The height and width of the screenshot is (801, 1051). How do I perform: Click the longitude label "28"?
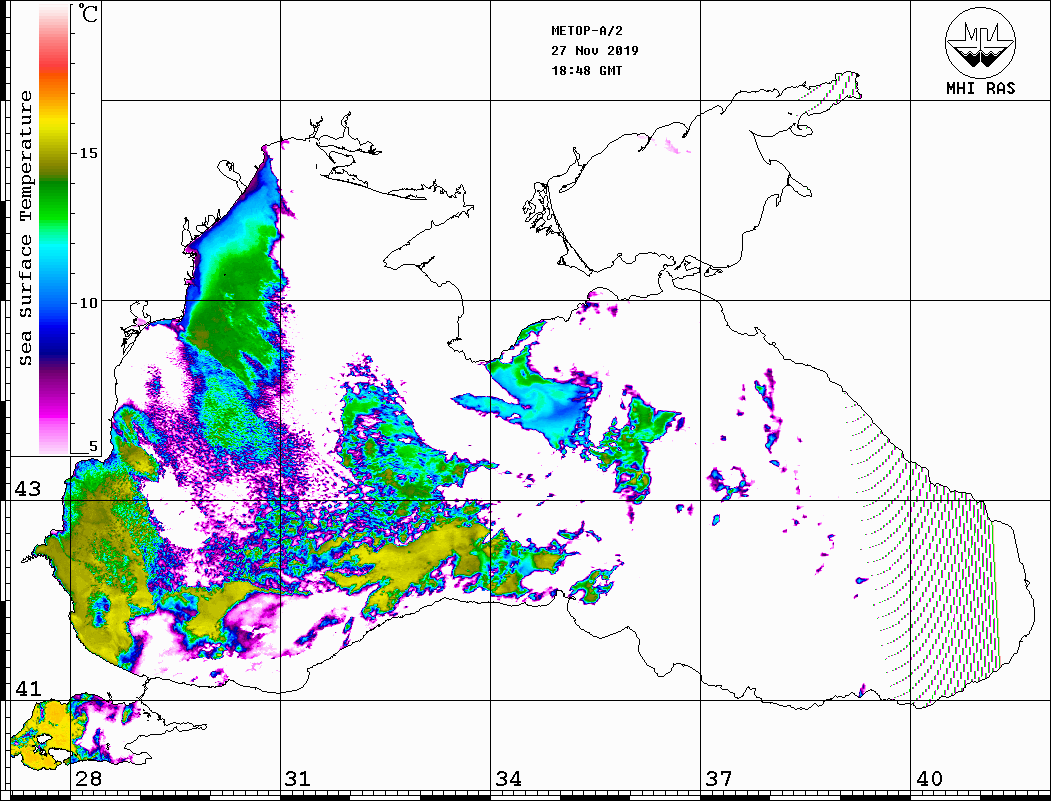click(x=88, y=779)
